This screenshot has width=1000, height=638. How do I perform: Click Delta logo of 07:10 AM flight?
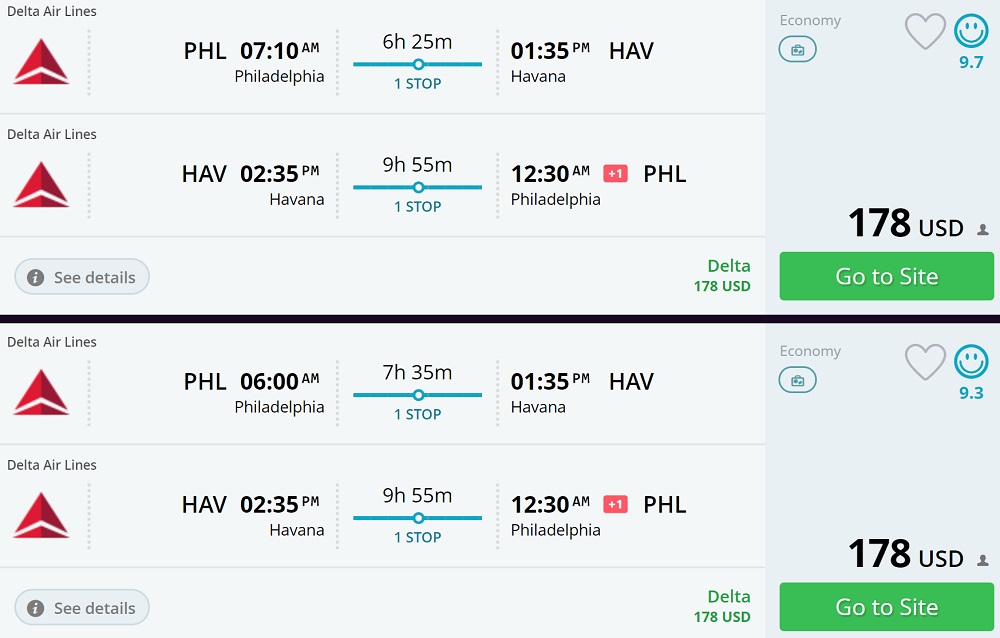tap(41, 62)
